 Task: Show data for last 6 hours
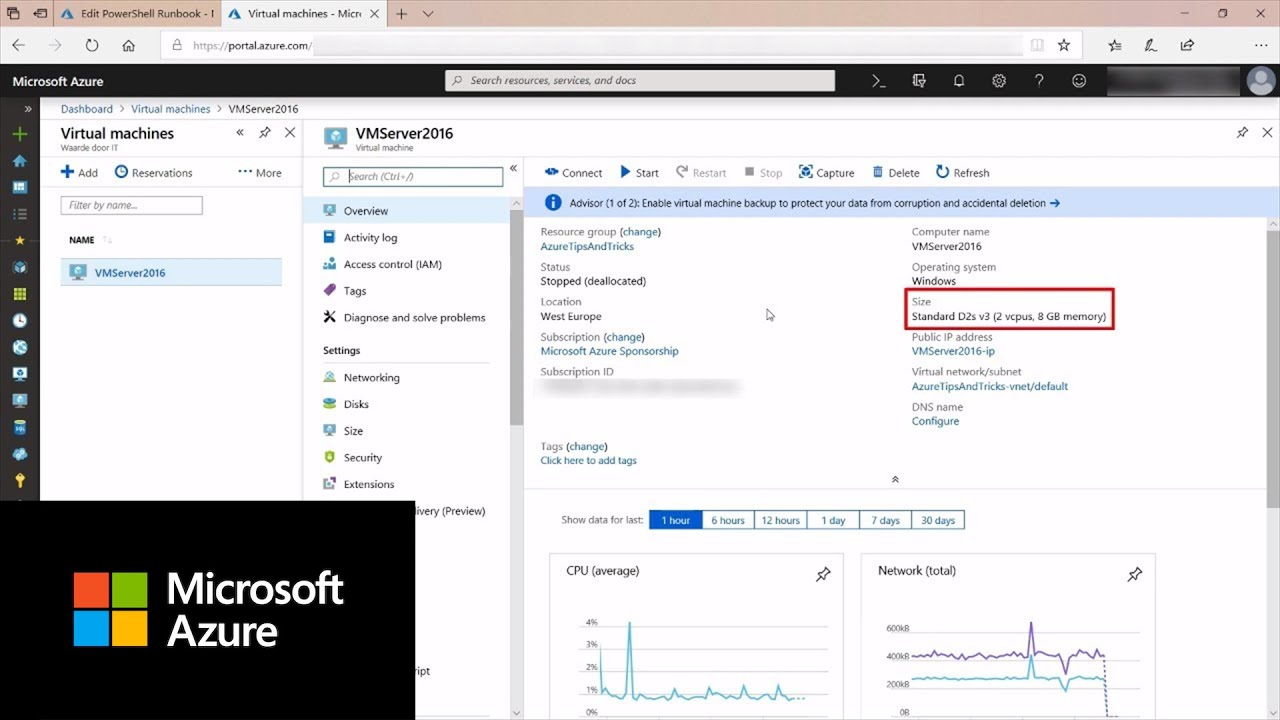click(728, 520)
